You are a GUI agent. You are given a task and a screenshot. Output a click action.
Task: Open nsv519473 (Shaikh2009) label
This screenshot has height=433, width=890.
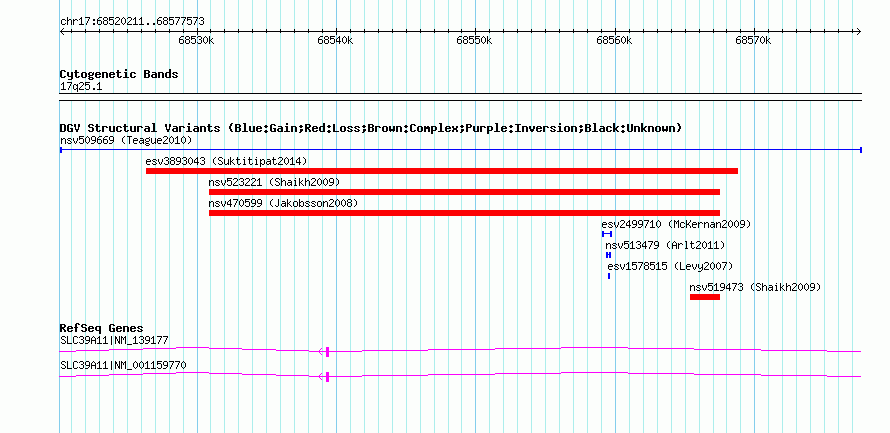[755, 287]
